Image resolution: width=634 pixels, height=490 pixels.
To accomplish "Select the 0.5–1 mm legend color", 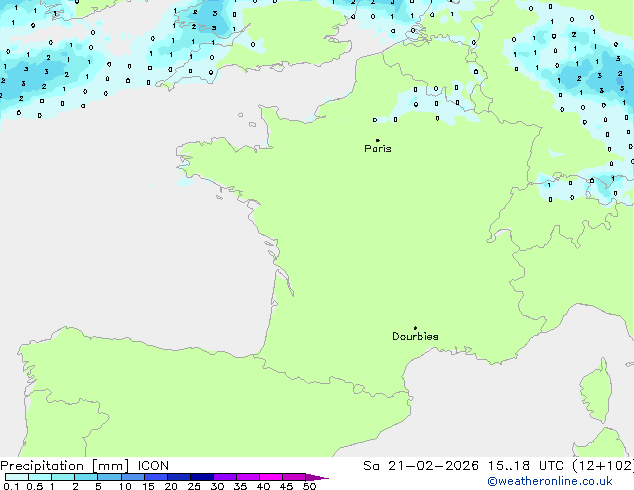I will click(x=40, y=477).
